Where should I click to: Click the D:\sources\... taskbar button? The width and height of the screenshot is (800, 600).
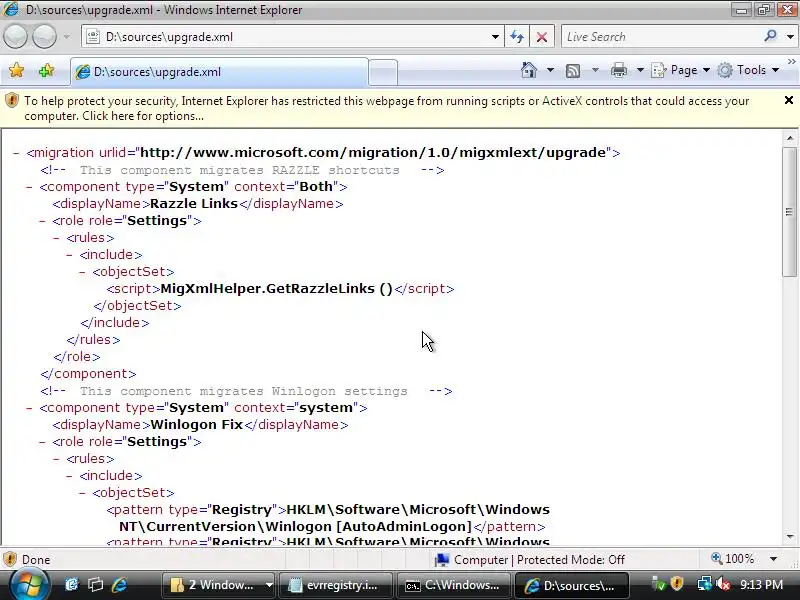[571, 585]
